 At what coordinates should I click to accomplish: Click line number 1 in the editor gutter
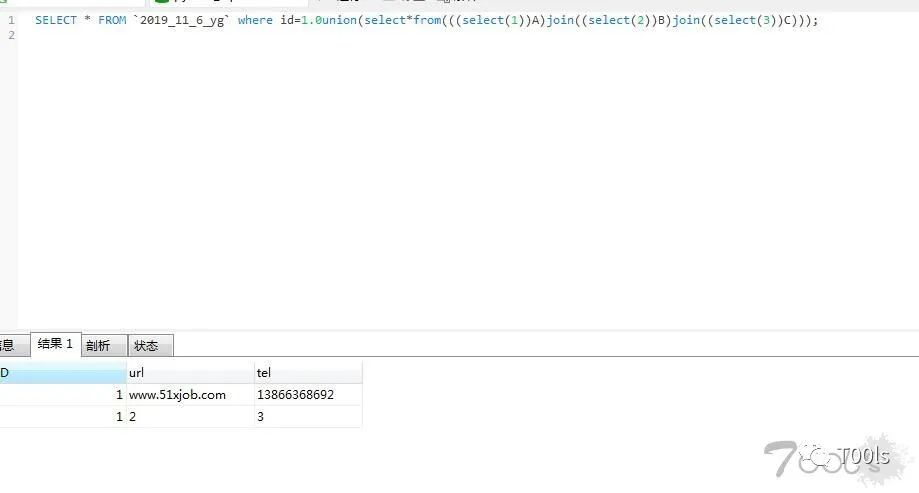tap(11, 20)
